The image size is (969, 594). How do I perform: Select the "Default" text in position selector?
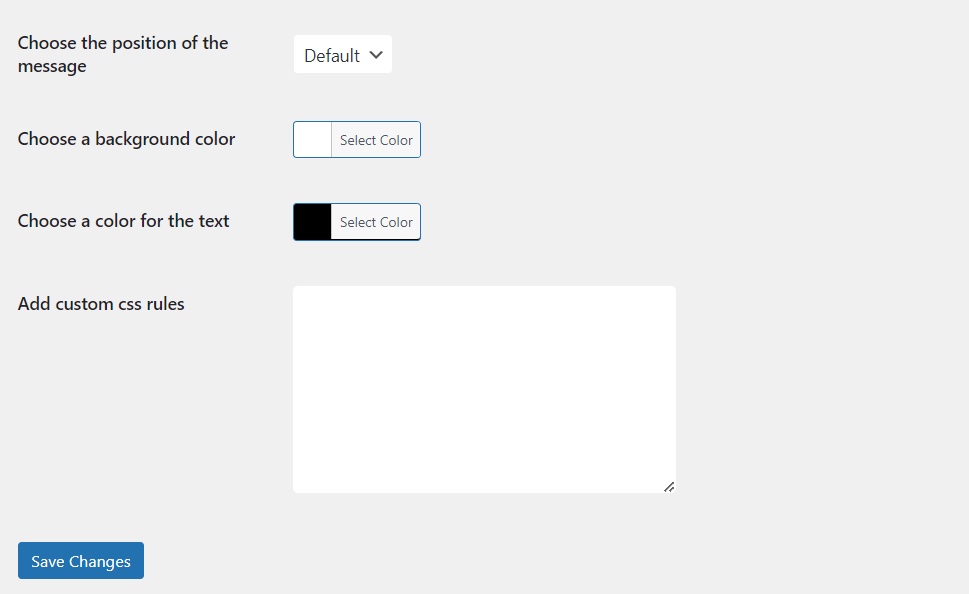tap(332, 56)
